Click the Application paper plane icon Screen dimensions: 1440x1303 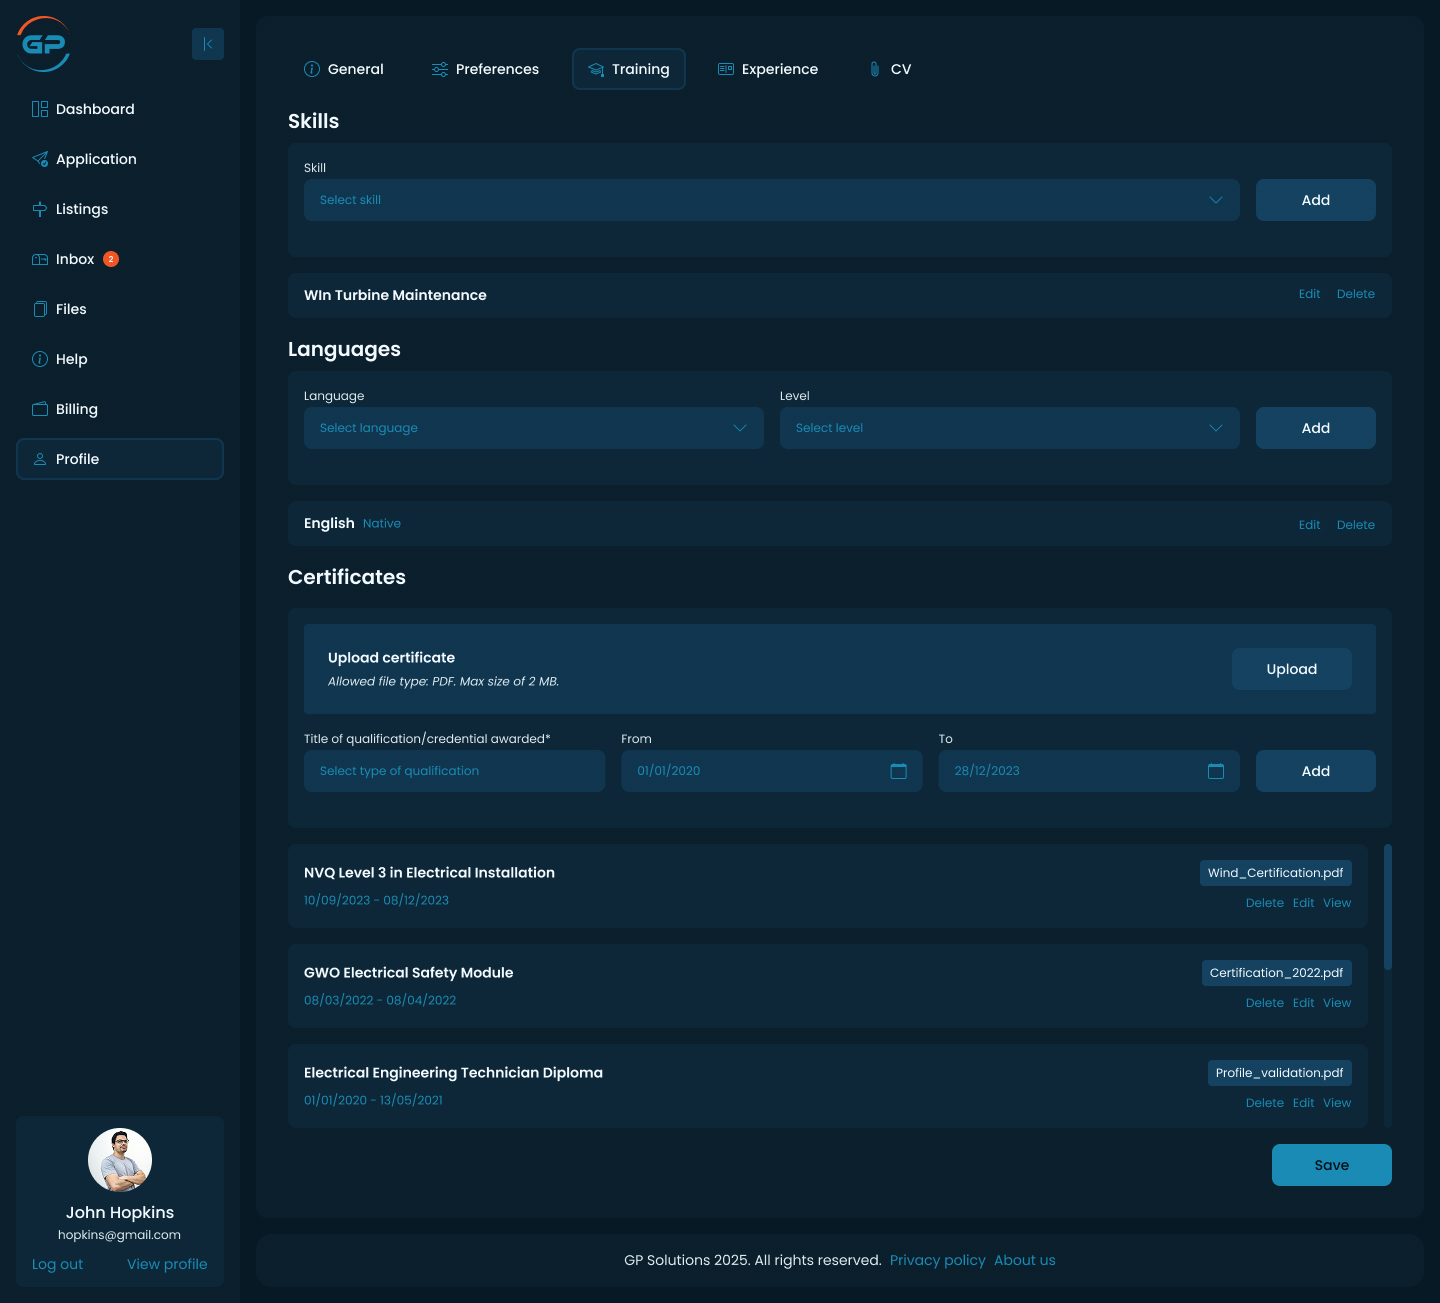pyautogui.click(x=40, y=159)
